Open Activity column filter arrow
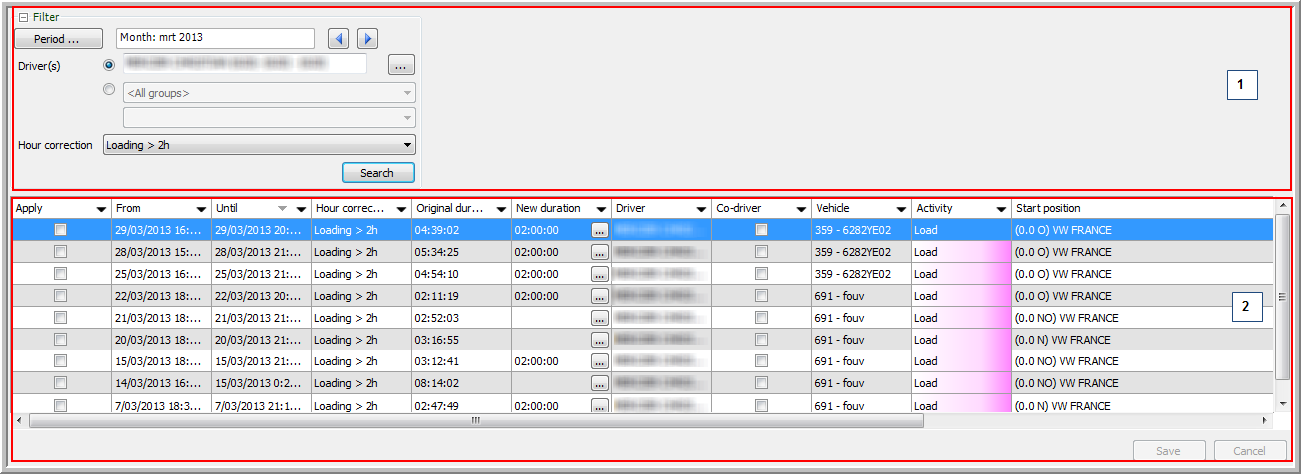 1001,209
